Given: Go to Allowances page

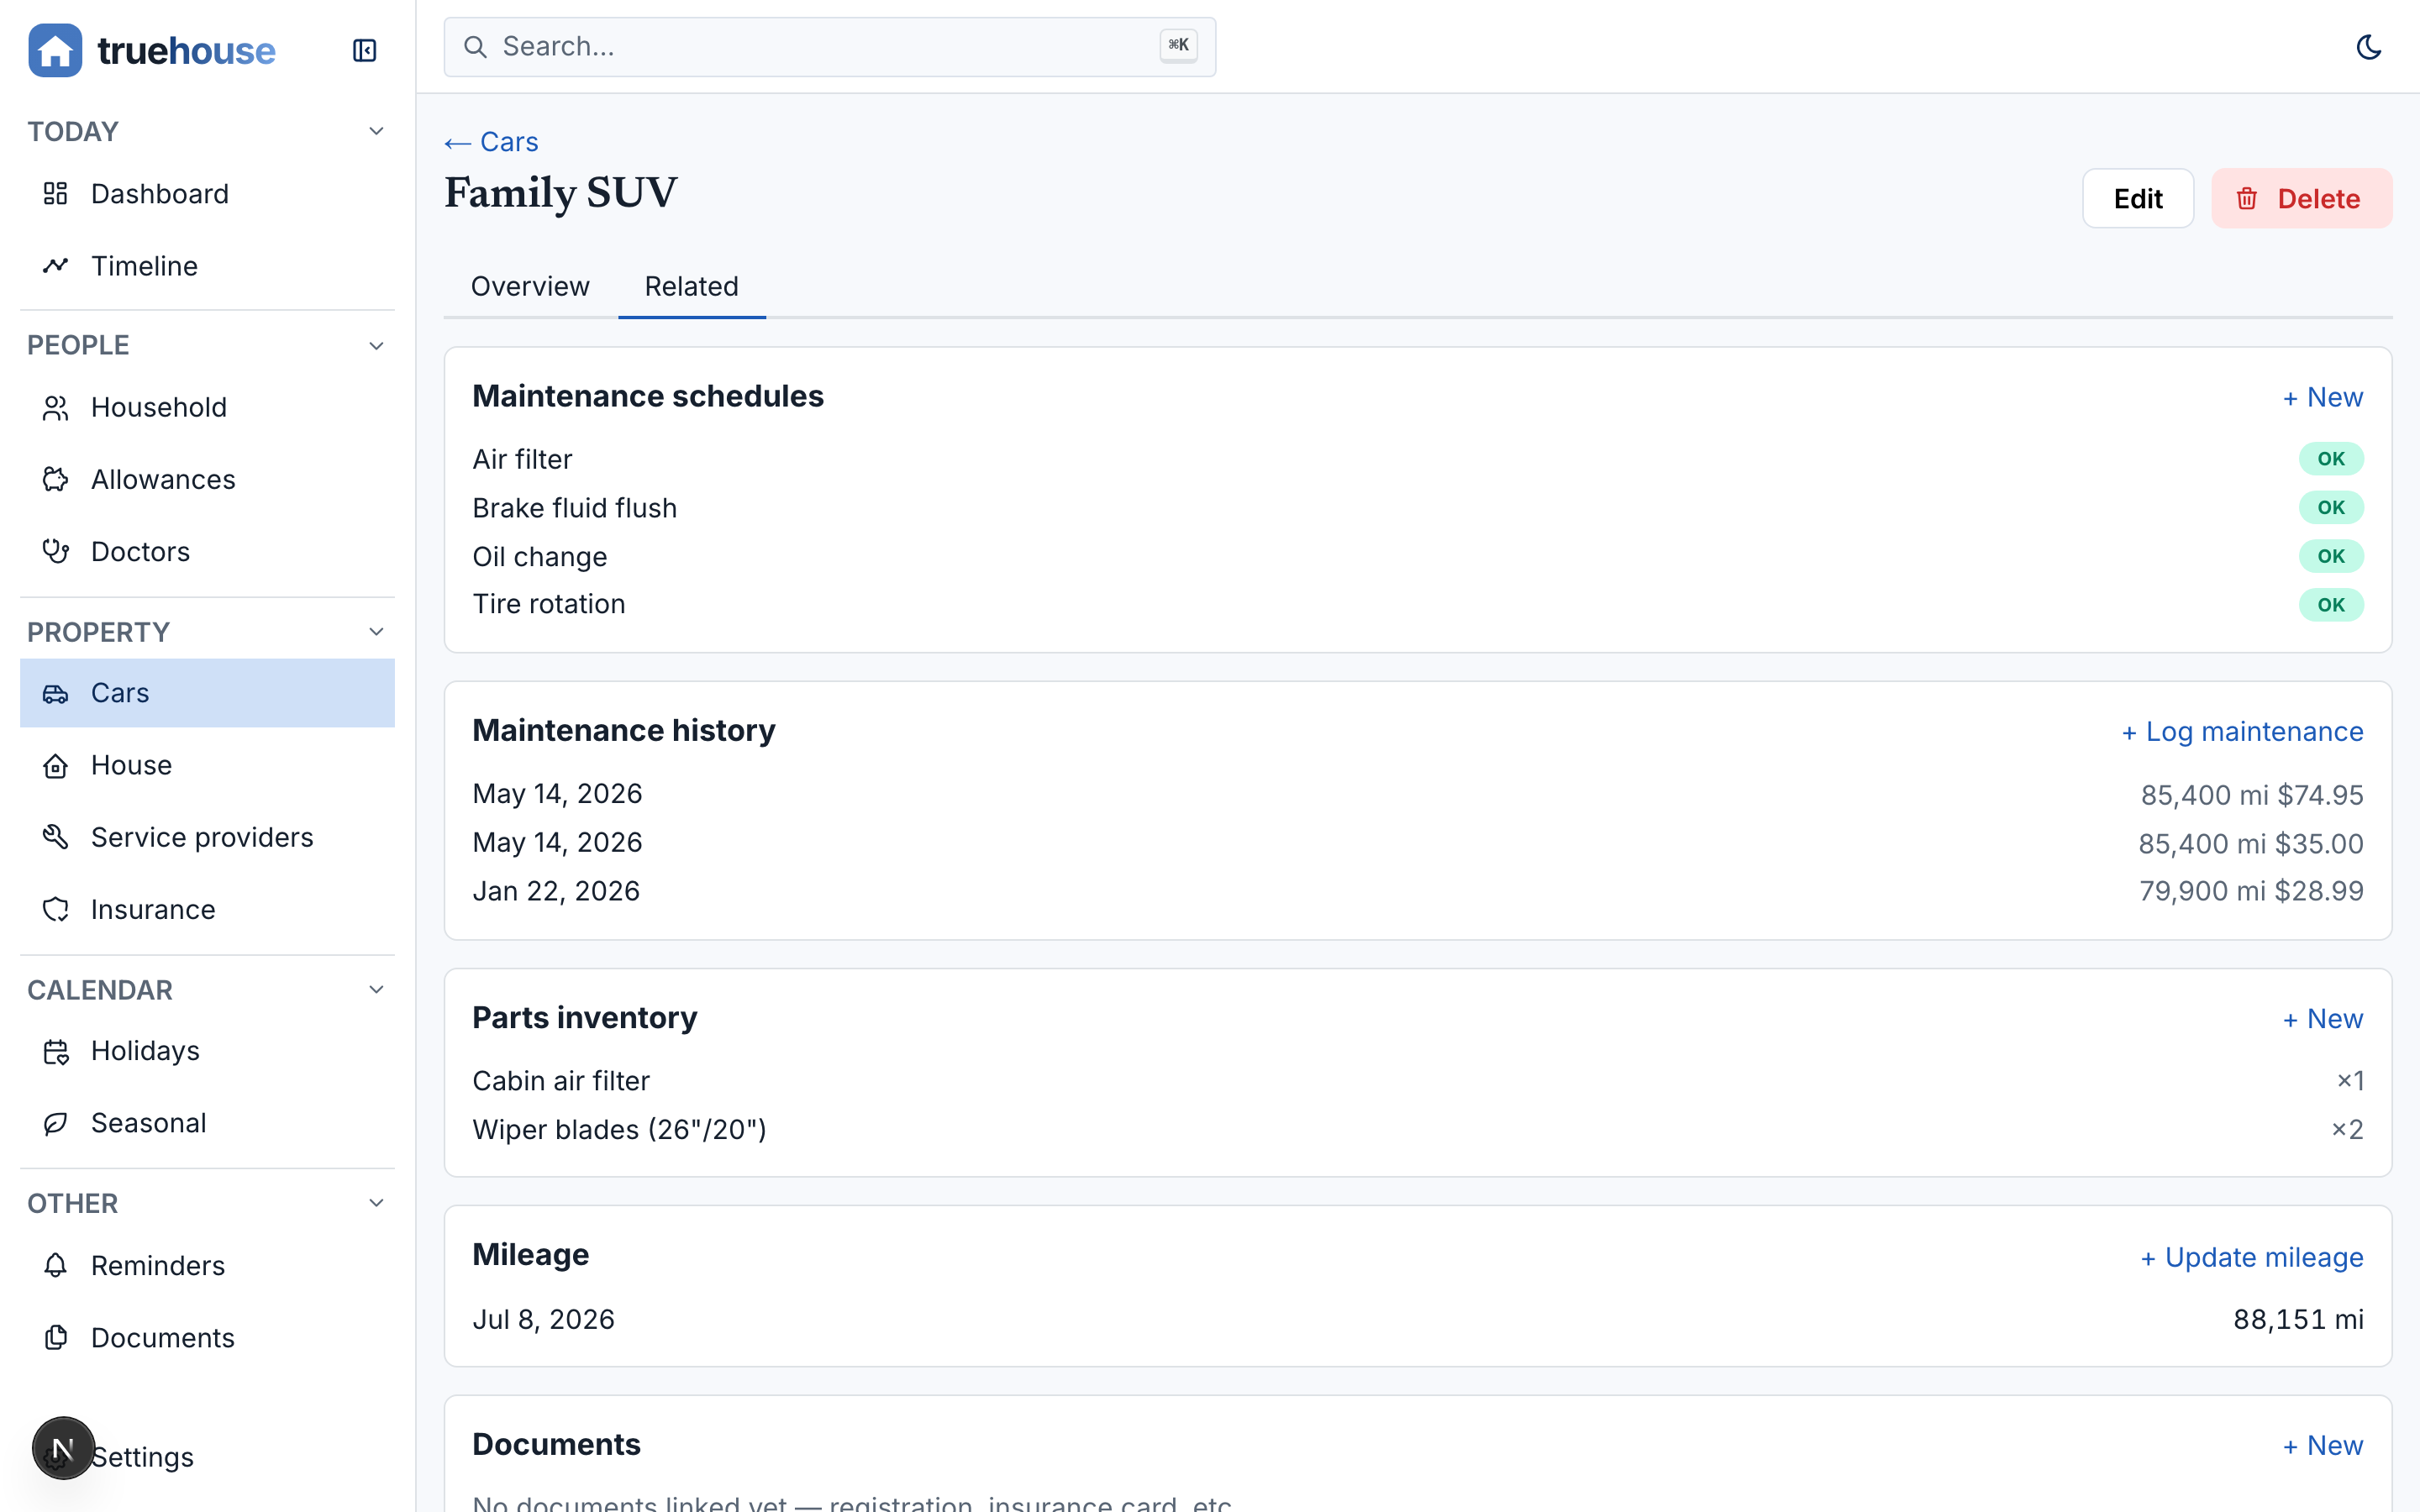Looking at the screenshot, I should click(x=207, y=480).
